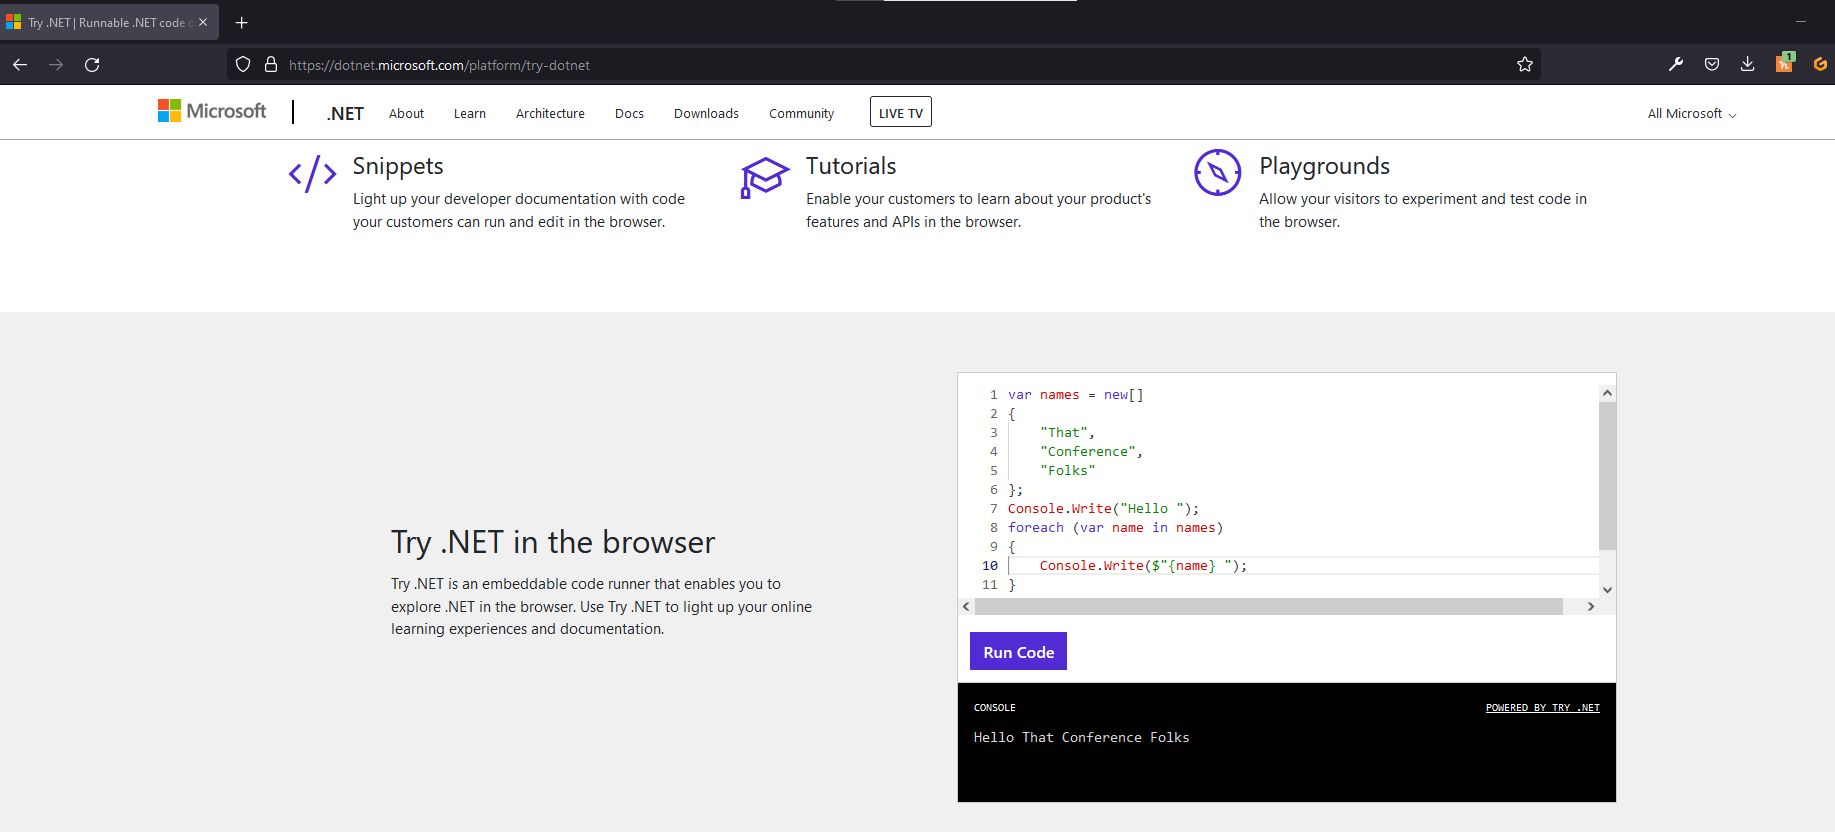Screen dimensions: 1835x832
Task: Click the code editor scroll up arrow
Action: (x=1607, y=393)
